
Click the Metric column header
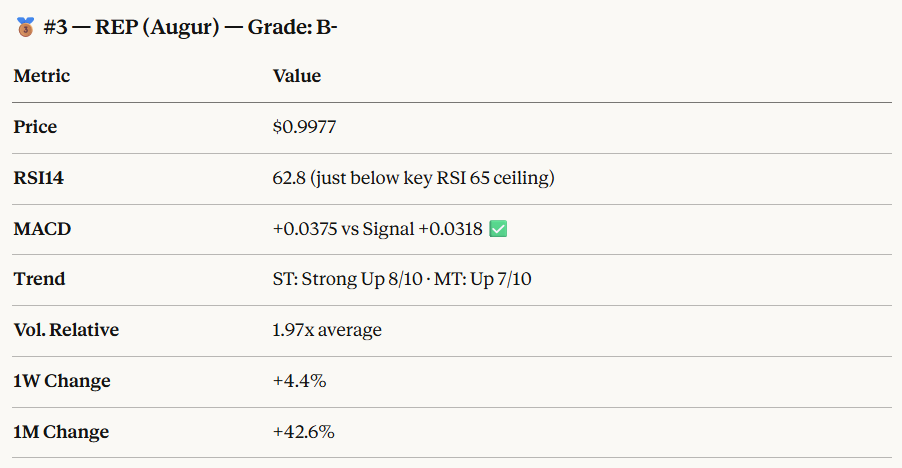[x=42, y=76]
